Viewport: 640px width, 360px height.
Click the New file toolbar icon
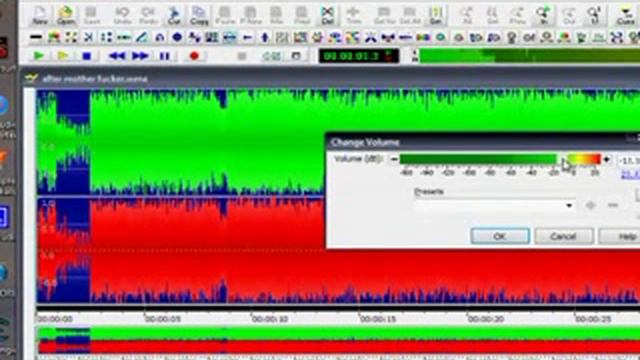tap(40, 16)
